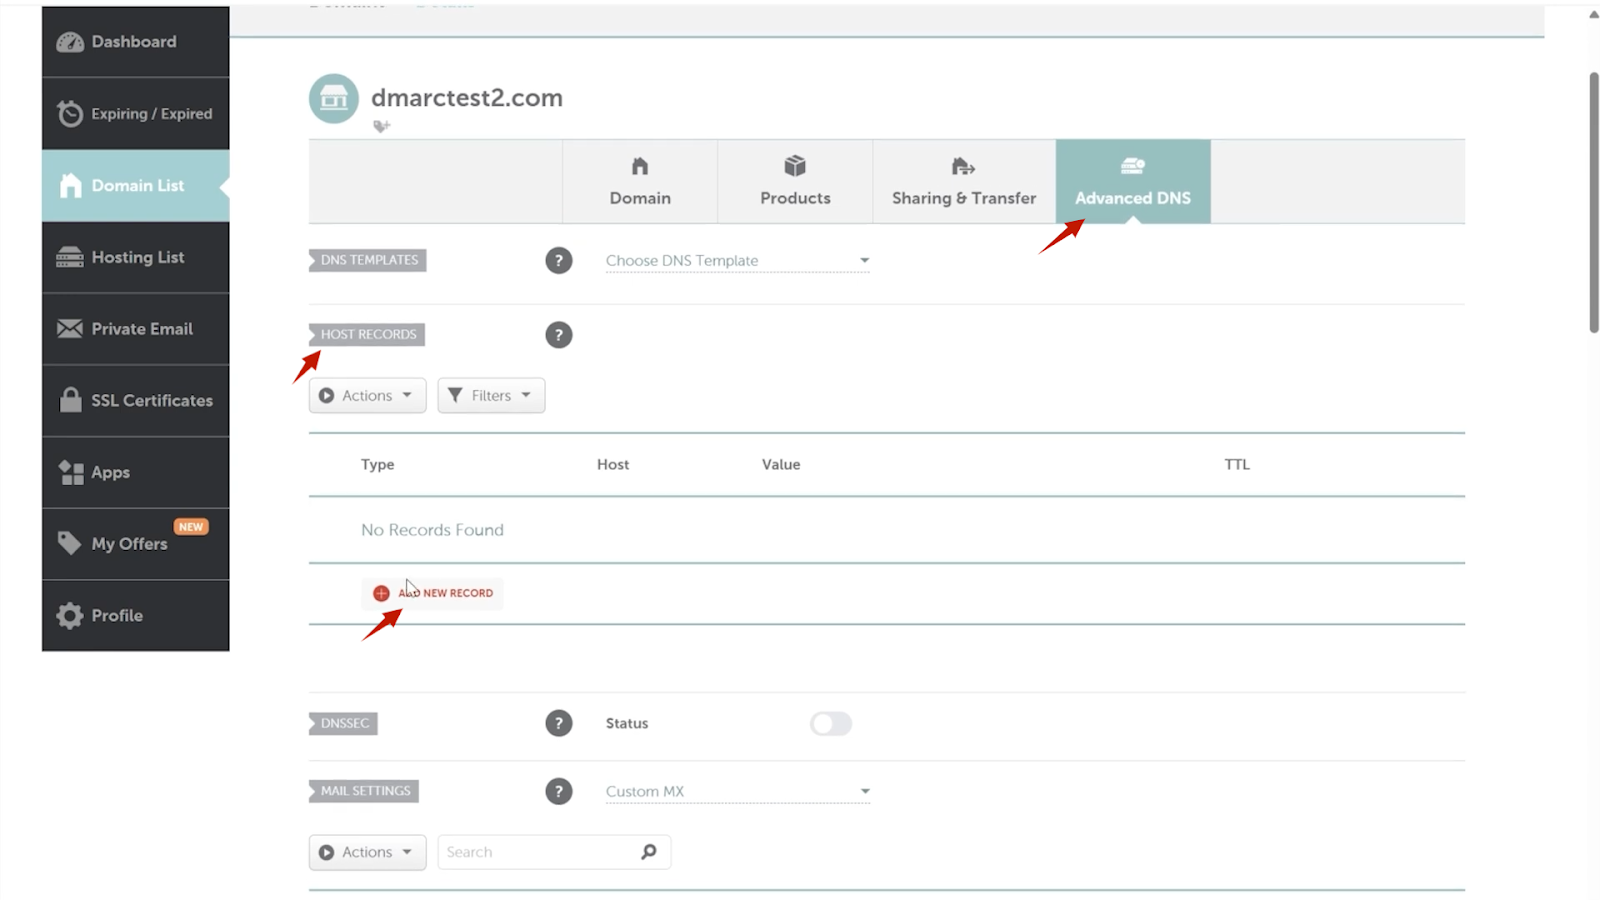Click the page vertical scrollbar thumb
The image size is (1600, 900).
[x=1594, y=200]
